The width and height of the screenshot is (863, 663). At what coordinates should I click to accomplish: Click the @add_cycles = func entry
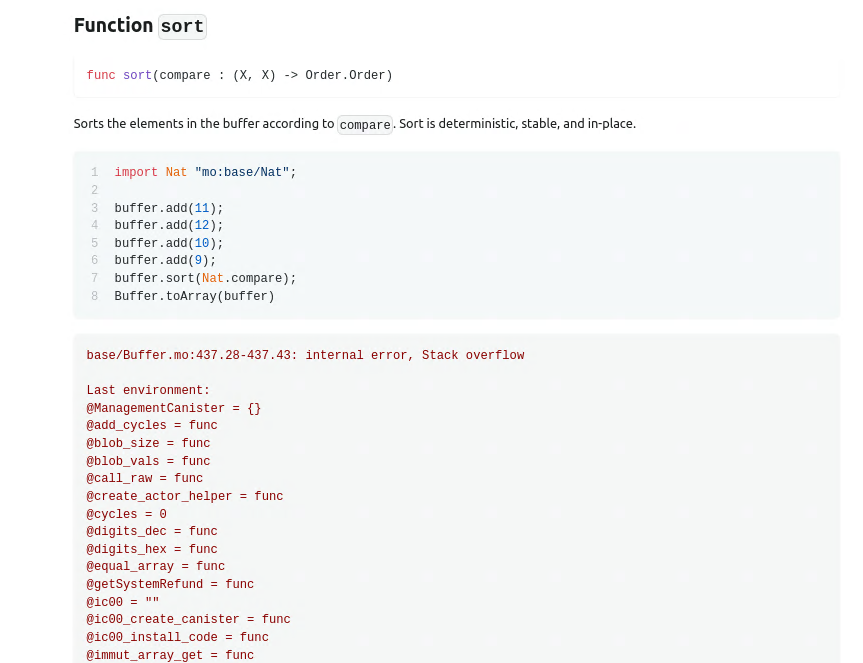152,425
